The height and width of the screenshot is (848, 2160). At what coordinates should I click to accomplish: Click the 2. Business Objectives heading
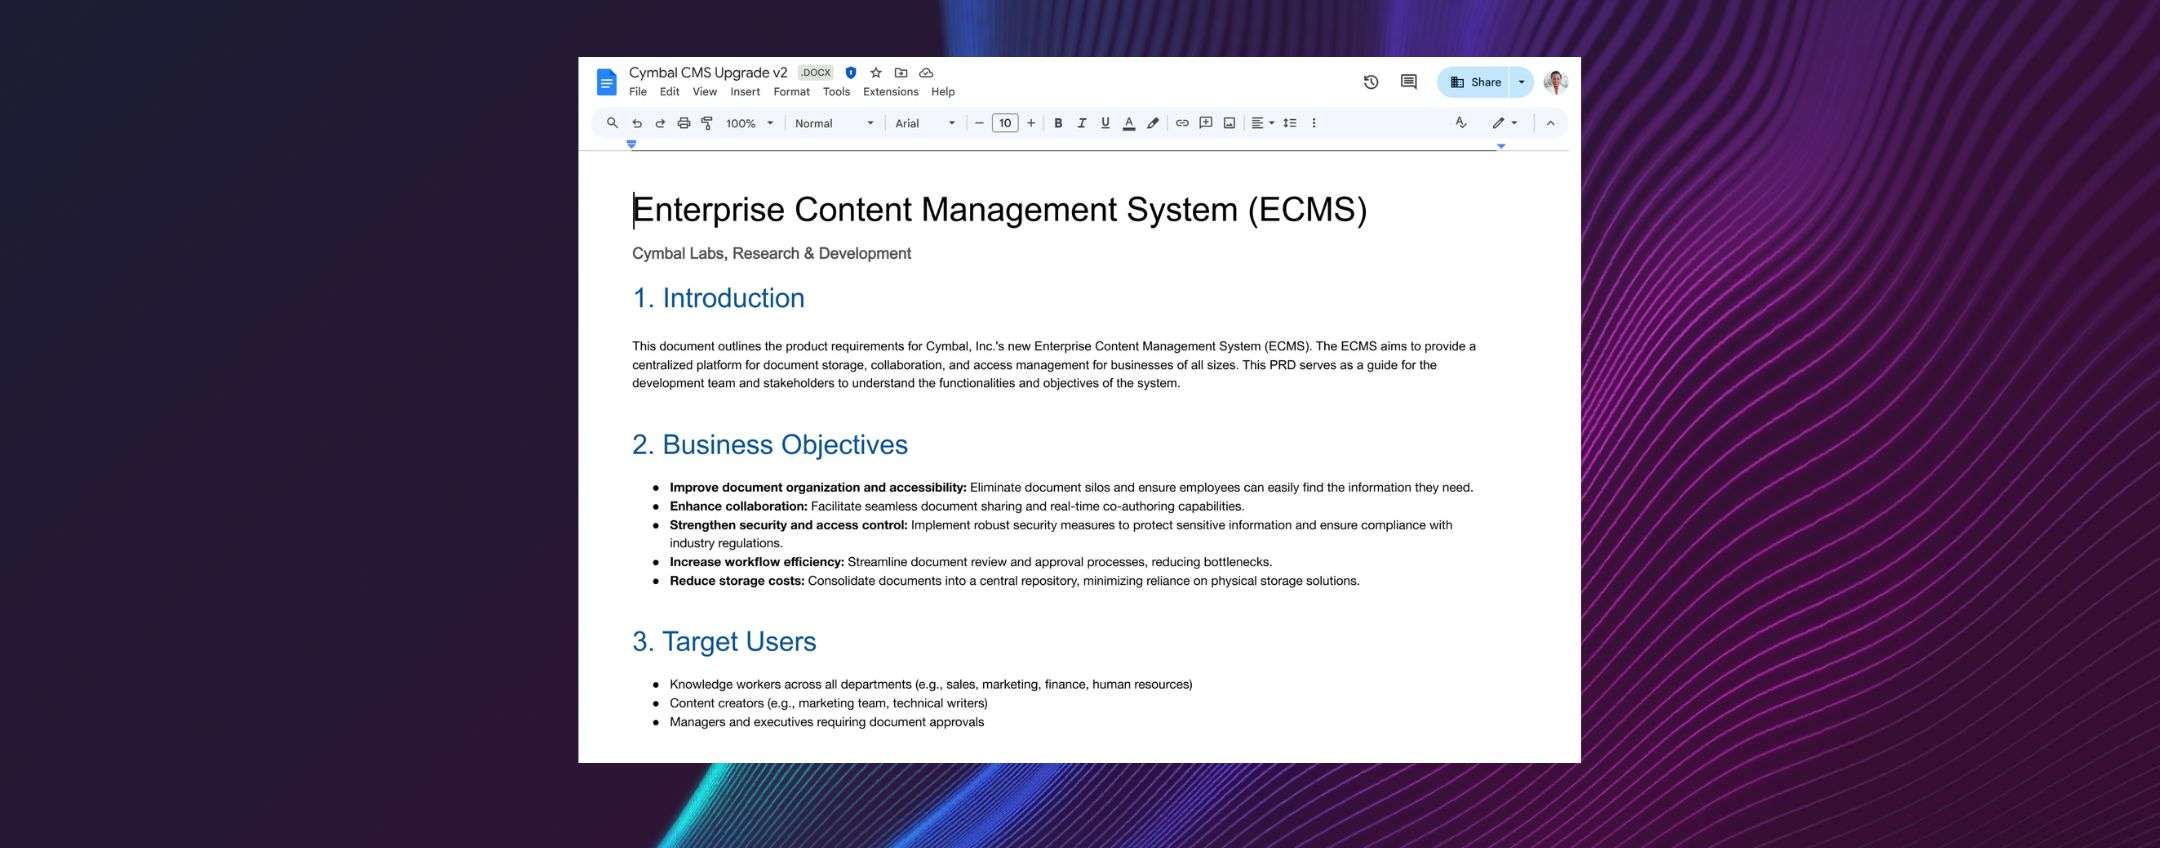[770, 445]
